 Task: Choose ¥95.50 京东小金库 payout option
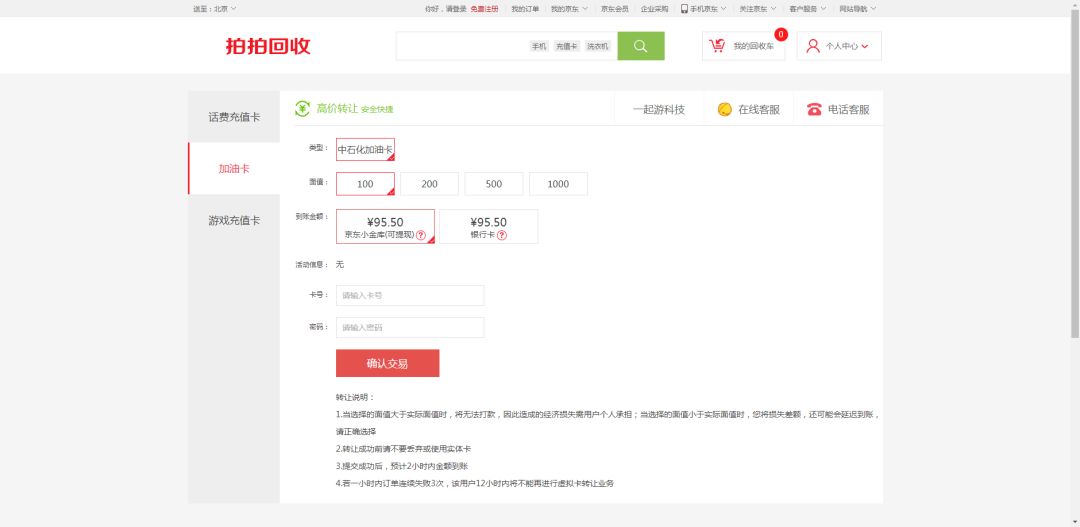[x=385, y=227]
